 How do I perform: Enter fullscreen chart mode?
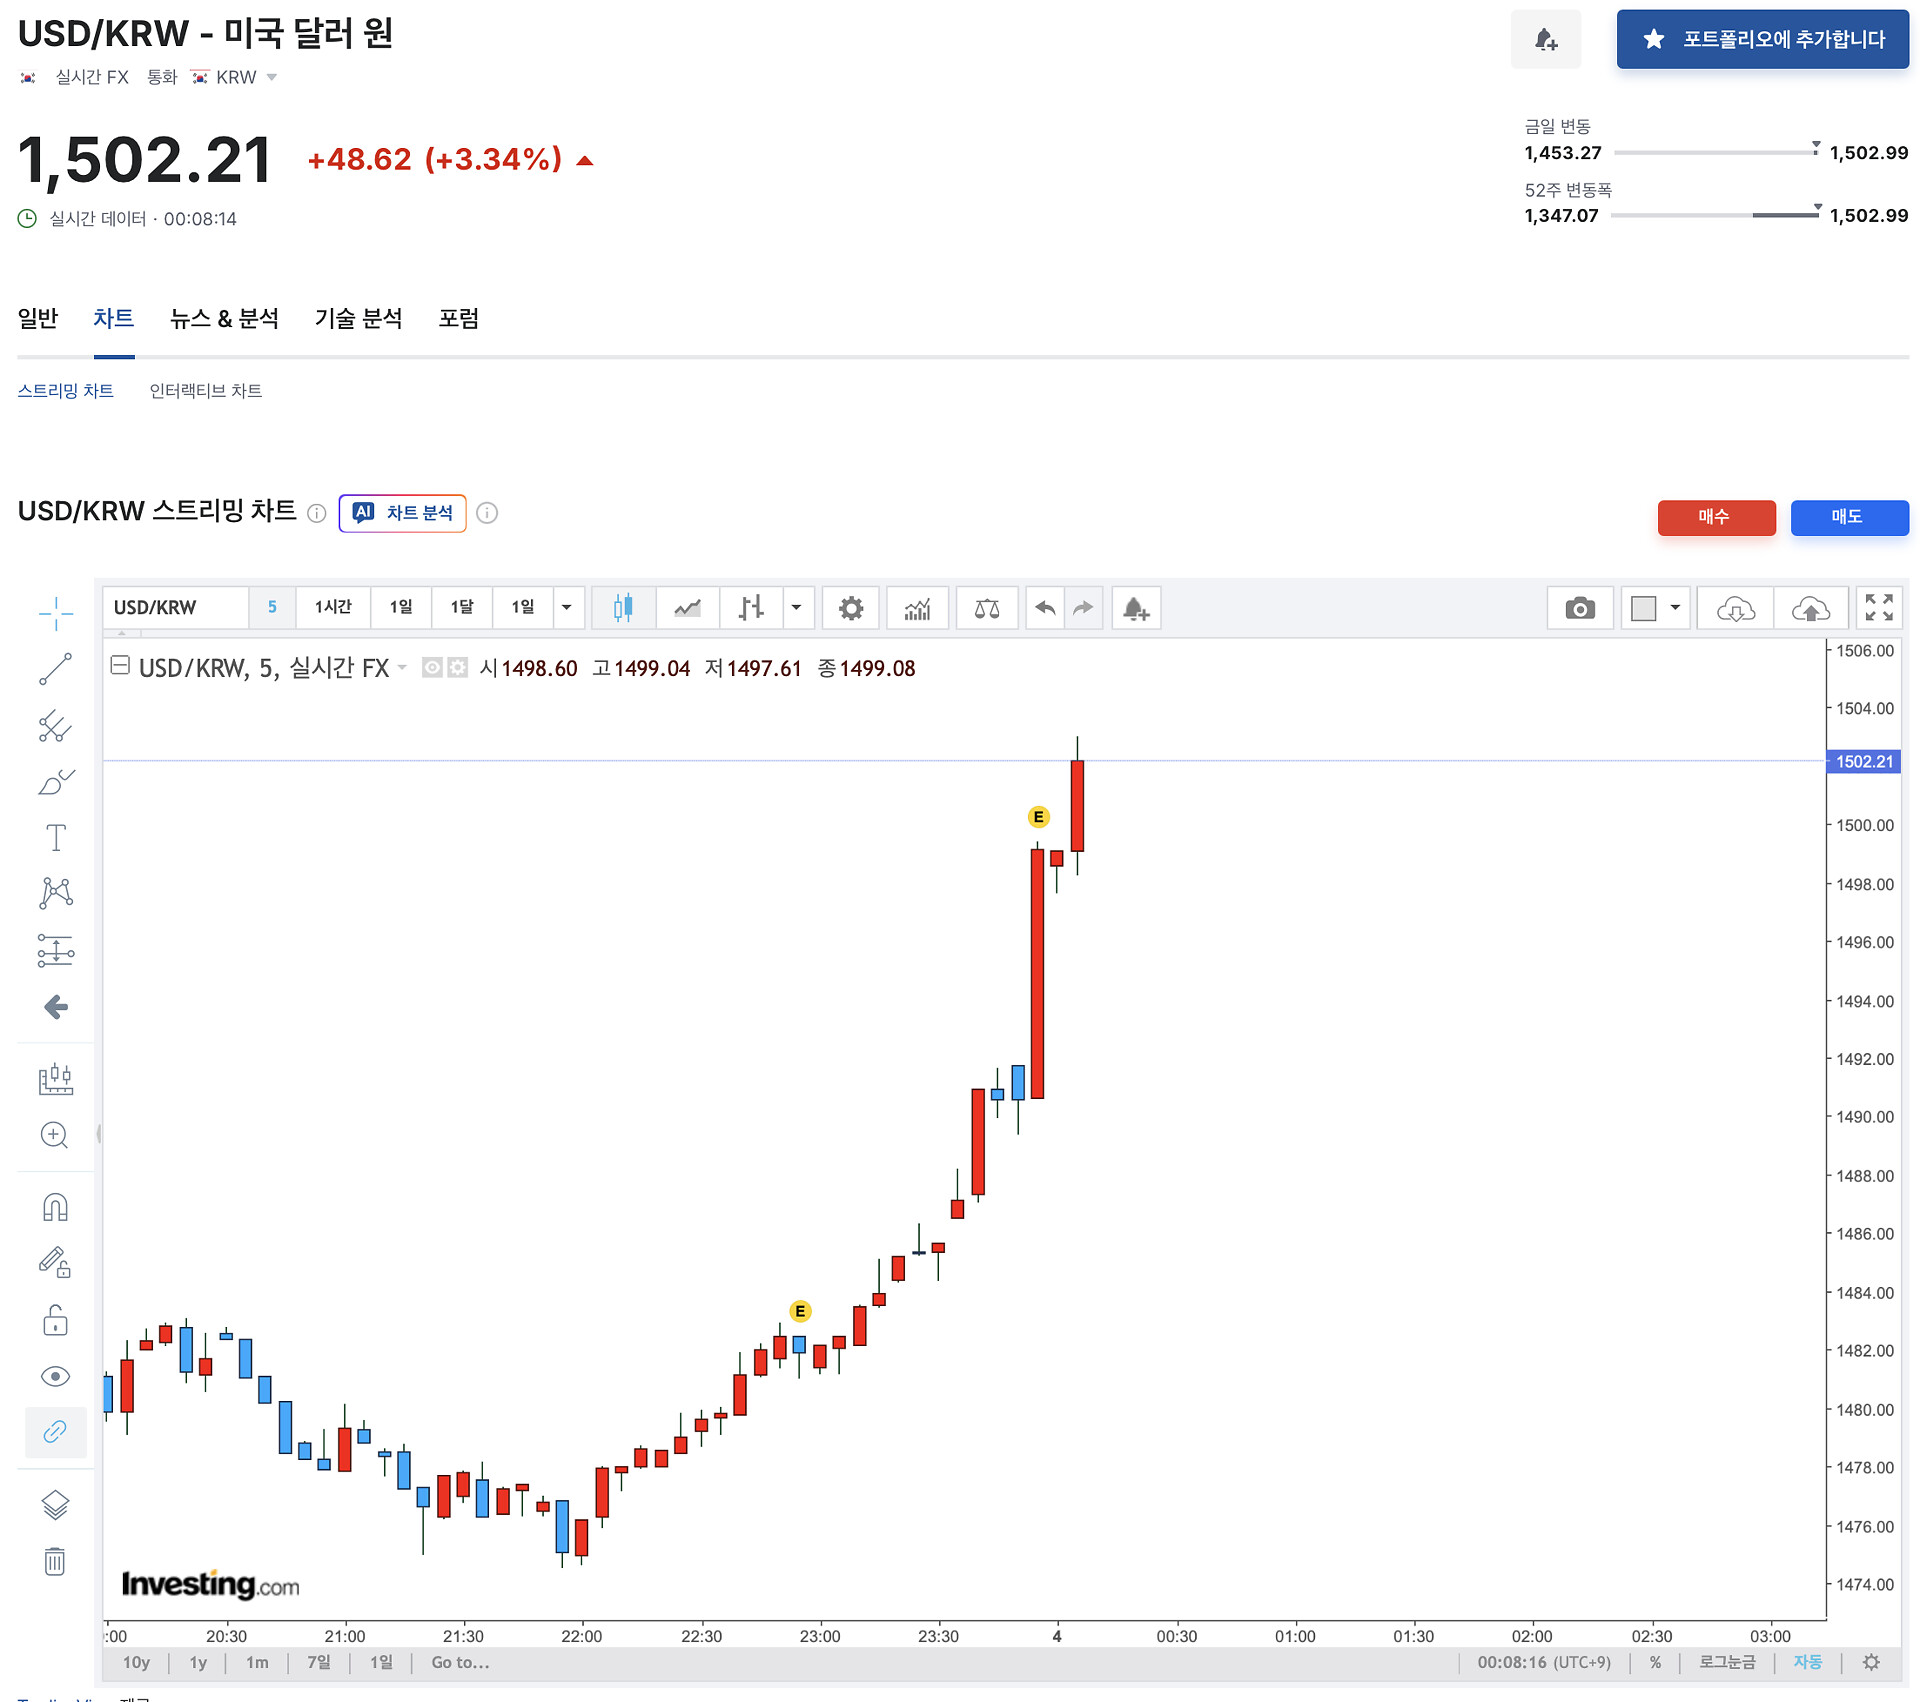click(x=1878, y=608)
